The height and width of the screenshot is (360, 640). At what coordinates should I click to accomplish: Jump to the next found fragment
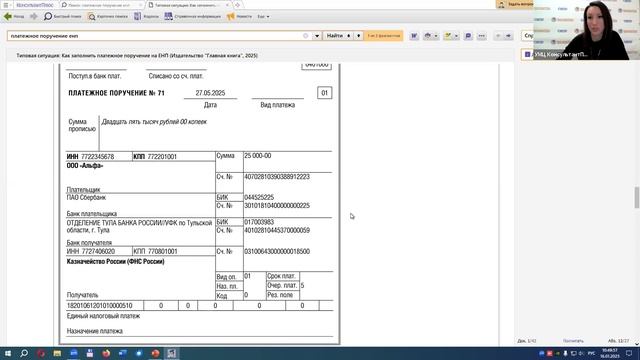[x=358, y=36]
